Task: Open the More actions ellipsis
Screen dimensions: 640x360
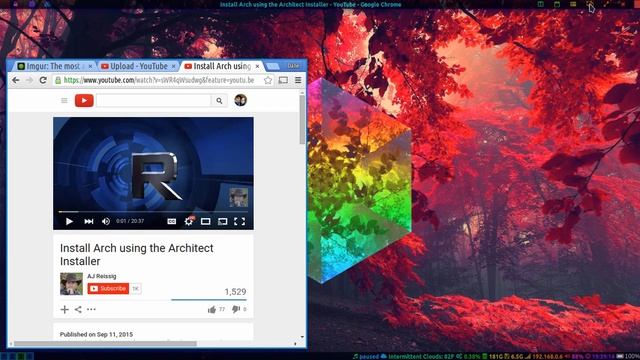Action: [x=91, y=309]
